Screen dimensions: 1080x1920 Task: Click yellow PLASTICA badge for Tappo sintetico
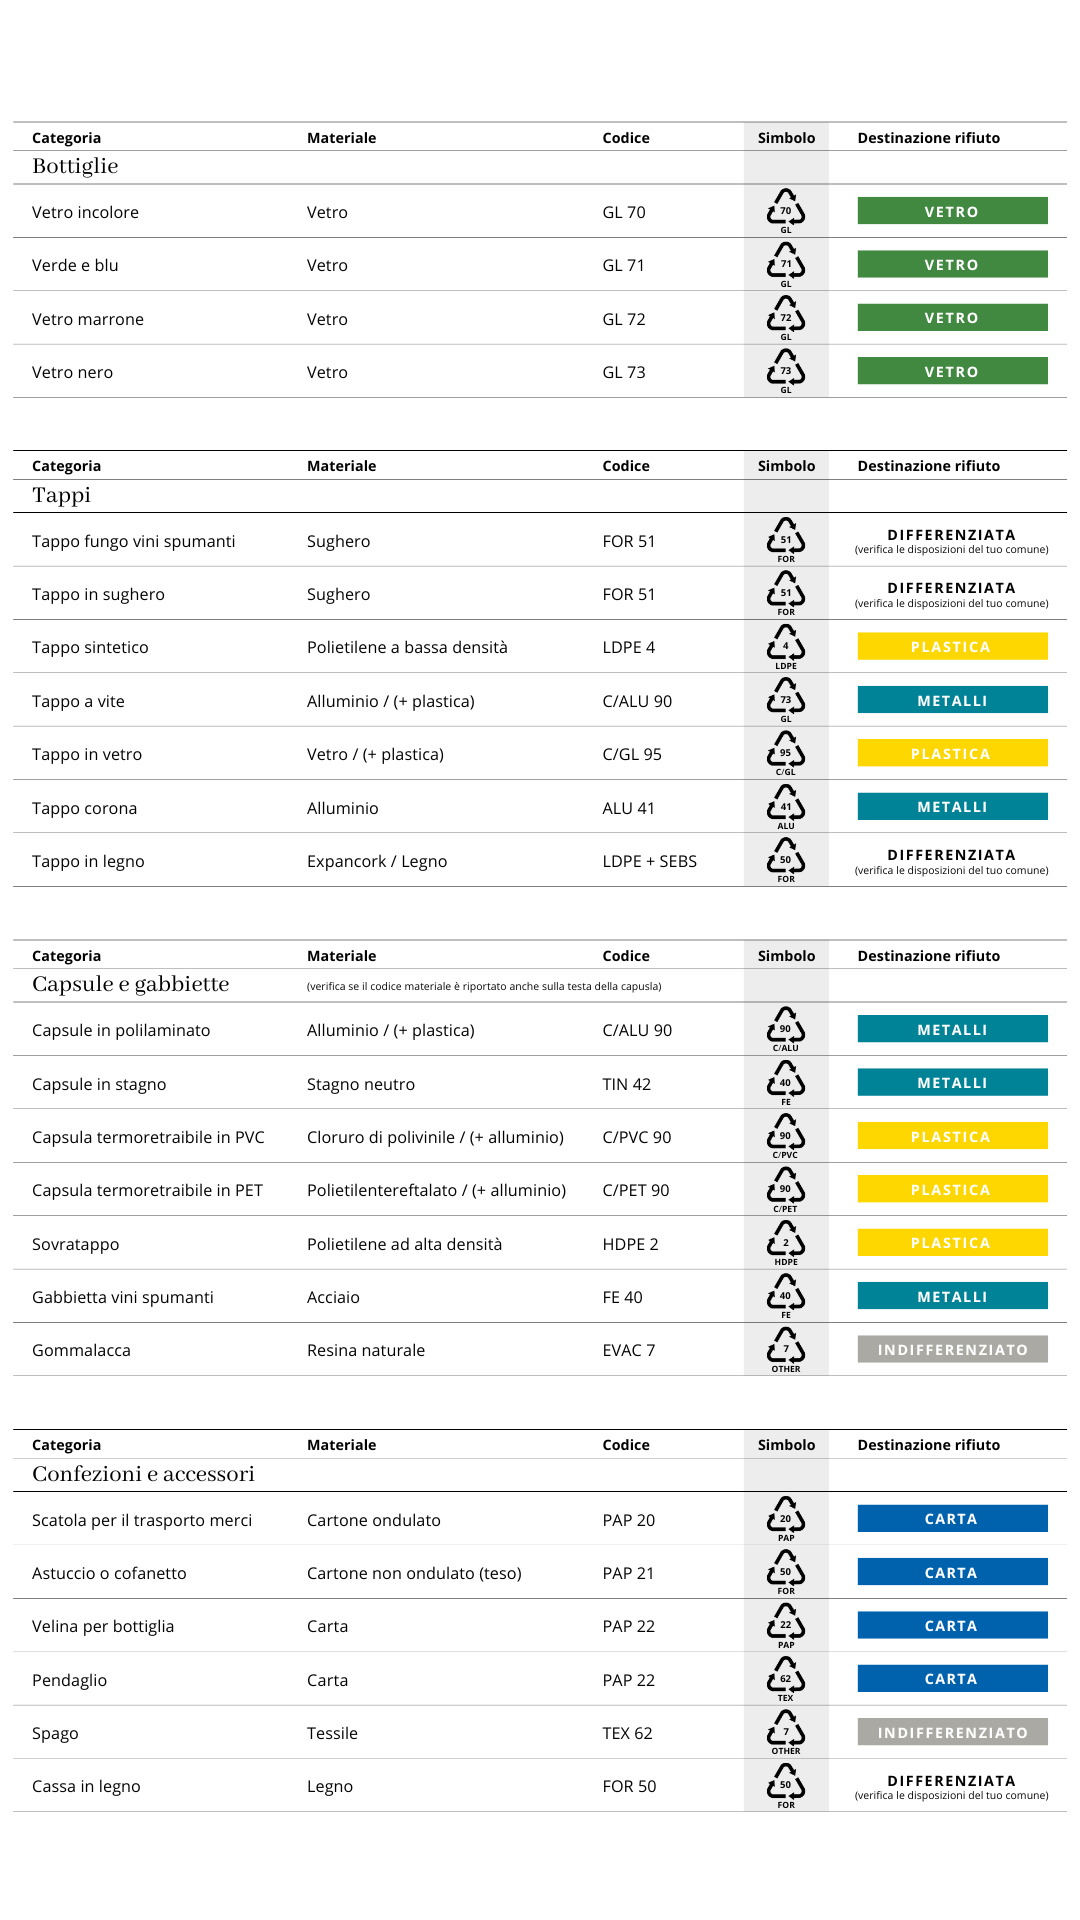[x=952, y=647]
